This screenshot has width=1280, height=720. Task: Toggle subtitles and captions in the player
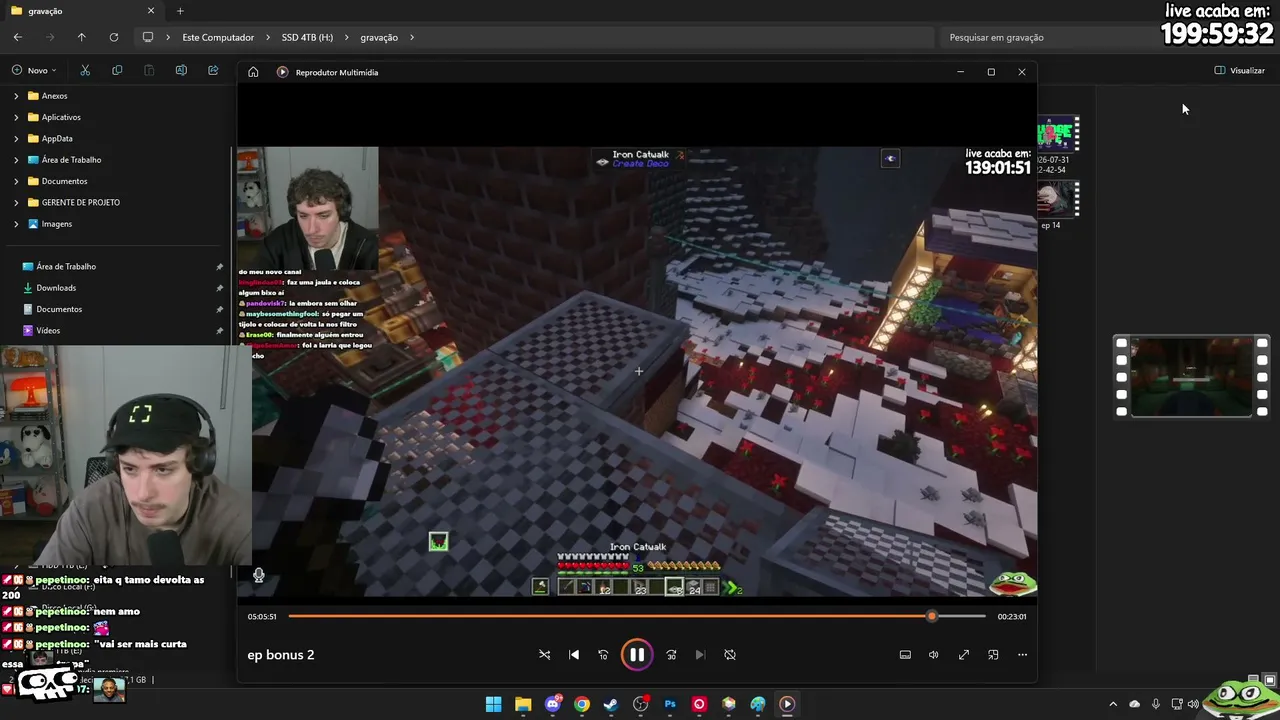(905, 655)
